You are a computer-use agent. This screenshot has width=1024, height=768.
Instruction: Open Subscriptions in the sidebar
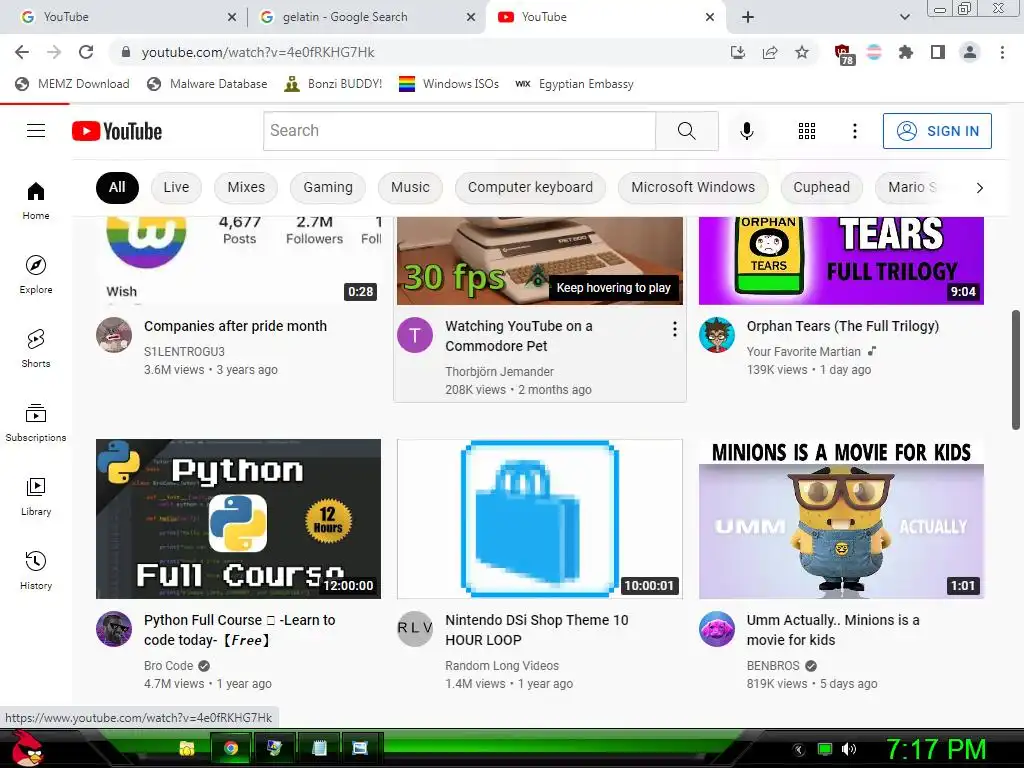coord(36,423)
